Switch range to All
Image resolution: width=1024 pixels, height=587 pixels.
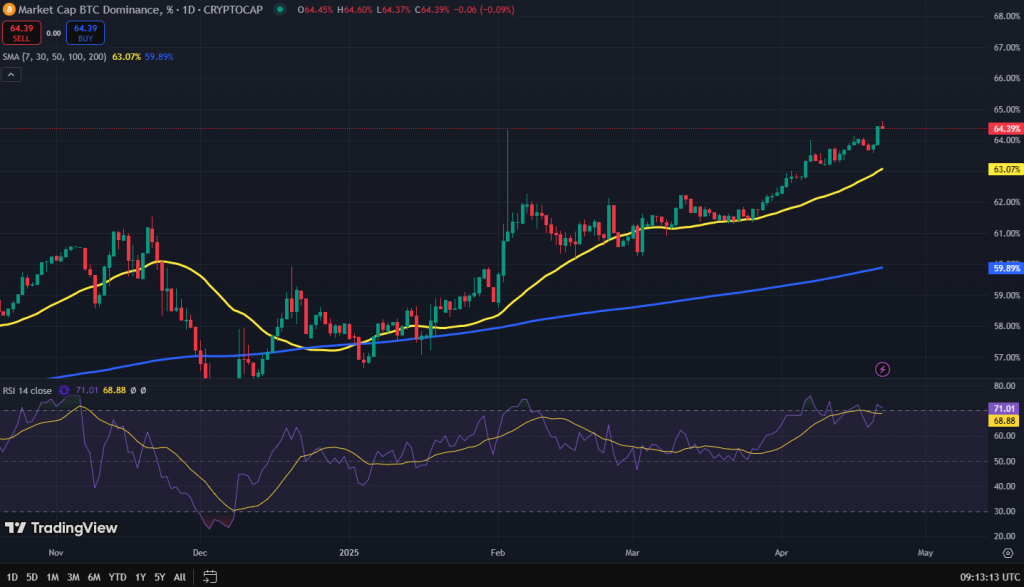pos(180,577)
